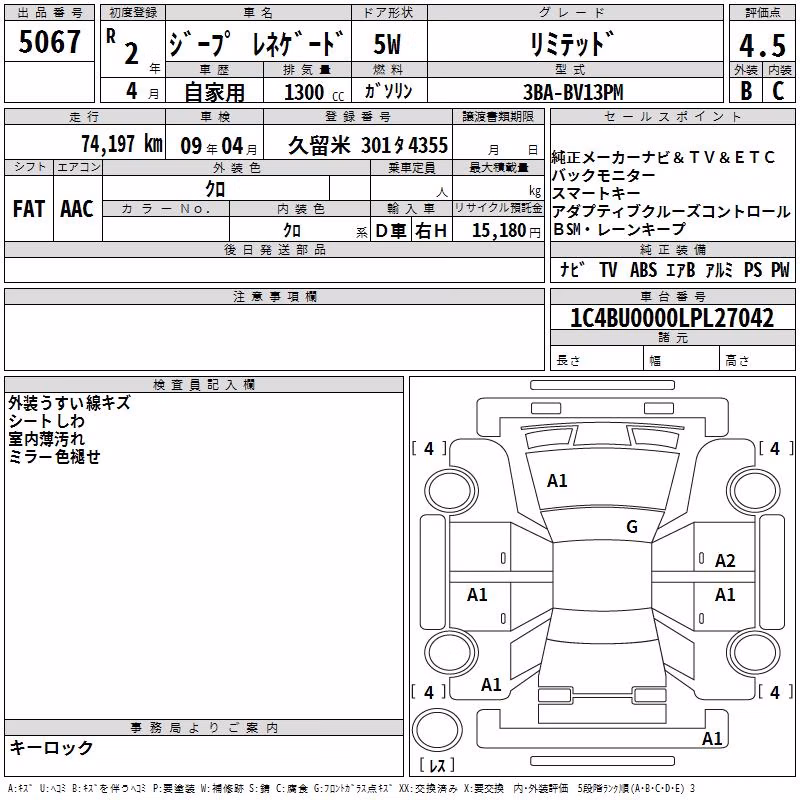Click the lot number 5067
The image size is (800, 800).
pyautogui.click(x=49, y=42)
